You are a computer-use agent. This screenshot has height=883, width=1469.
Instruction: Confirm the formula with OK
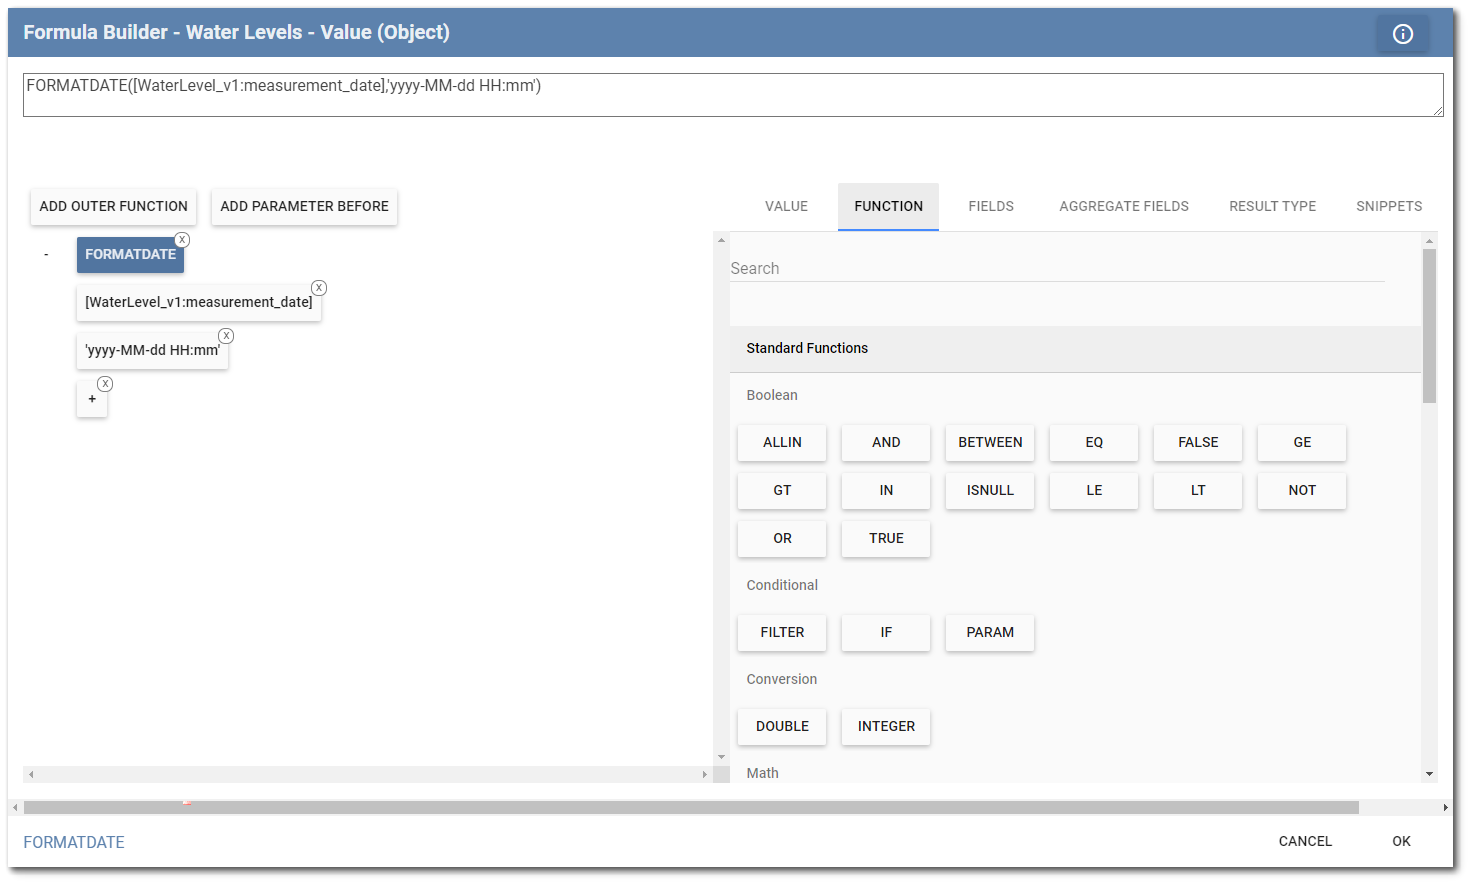[x=1400, y=841]
